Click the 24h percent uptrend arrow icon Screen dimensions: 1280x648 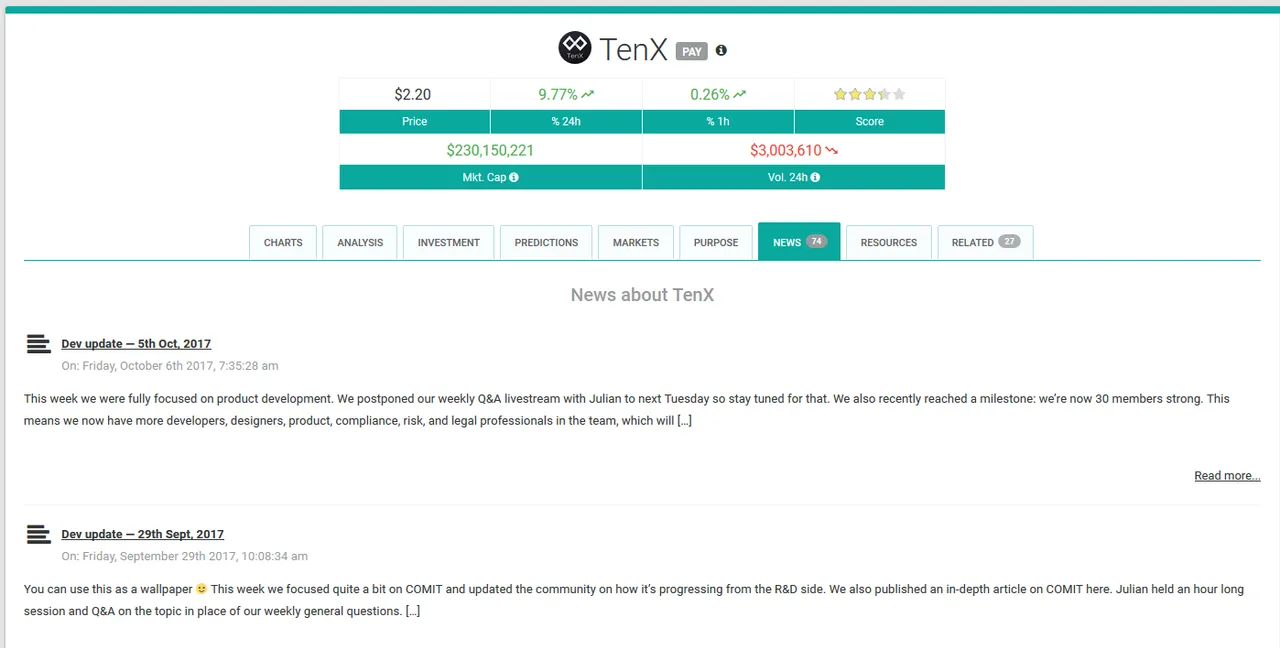coord(588,94)
